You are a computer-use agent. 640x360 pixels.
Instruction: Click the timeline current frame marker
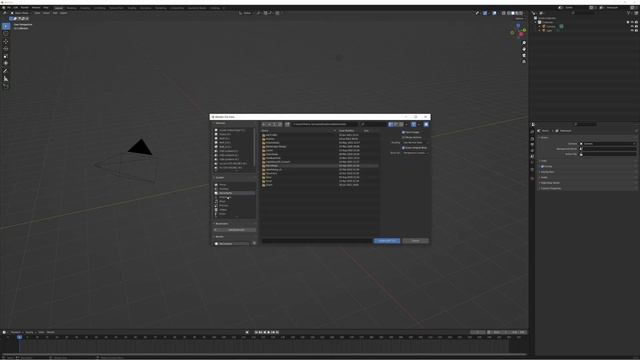tap(19, 338)
